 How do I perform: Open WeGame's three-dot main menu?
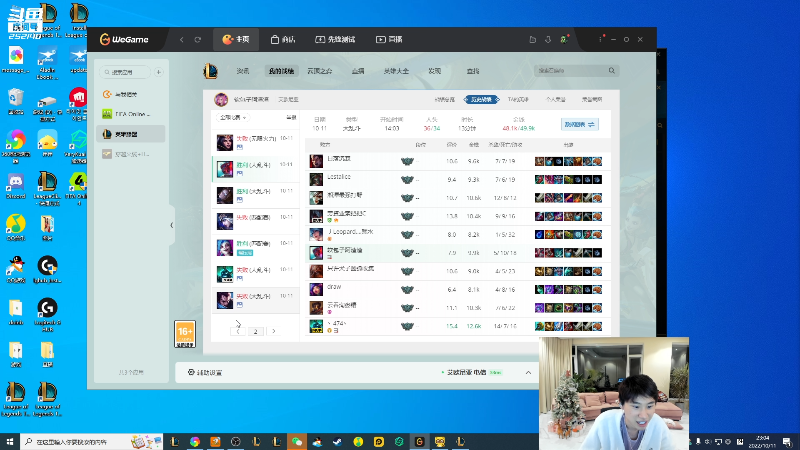(601, 39)
